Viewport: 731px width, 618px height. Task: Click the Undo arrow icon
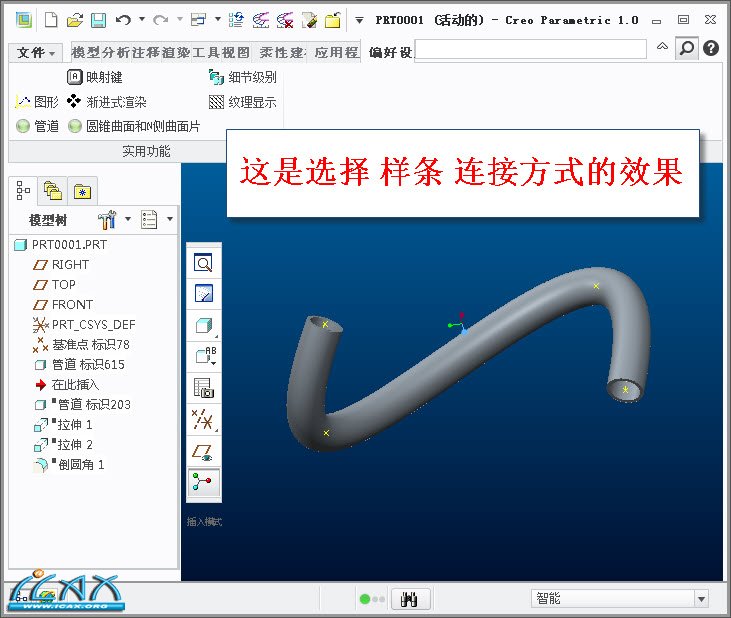coord(123,19)
